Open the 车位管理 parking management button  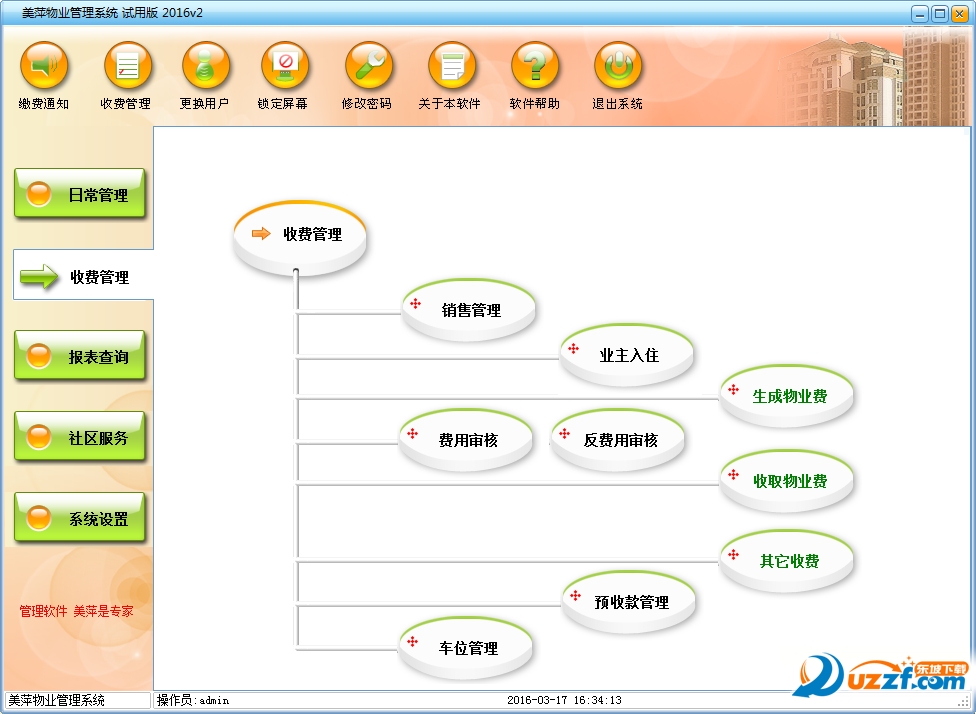[x=467, y=648]
